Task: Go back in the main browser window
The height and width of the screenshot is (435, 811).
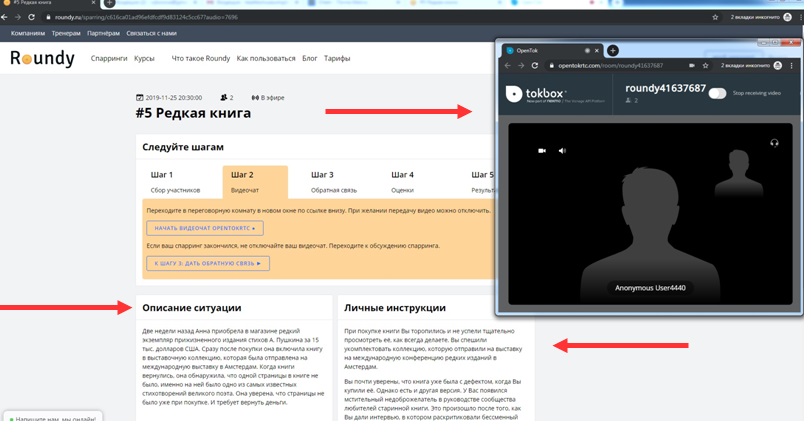Action: (4, 17)
